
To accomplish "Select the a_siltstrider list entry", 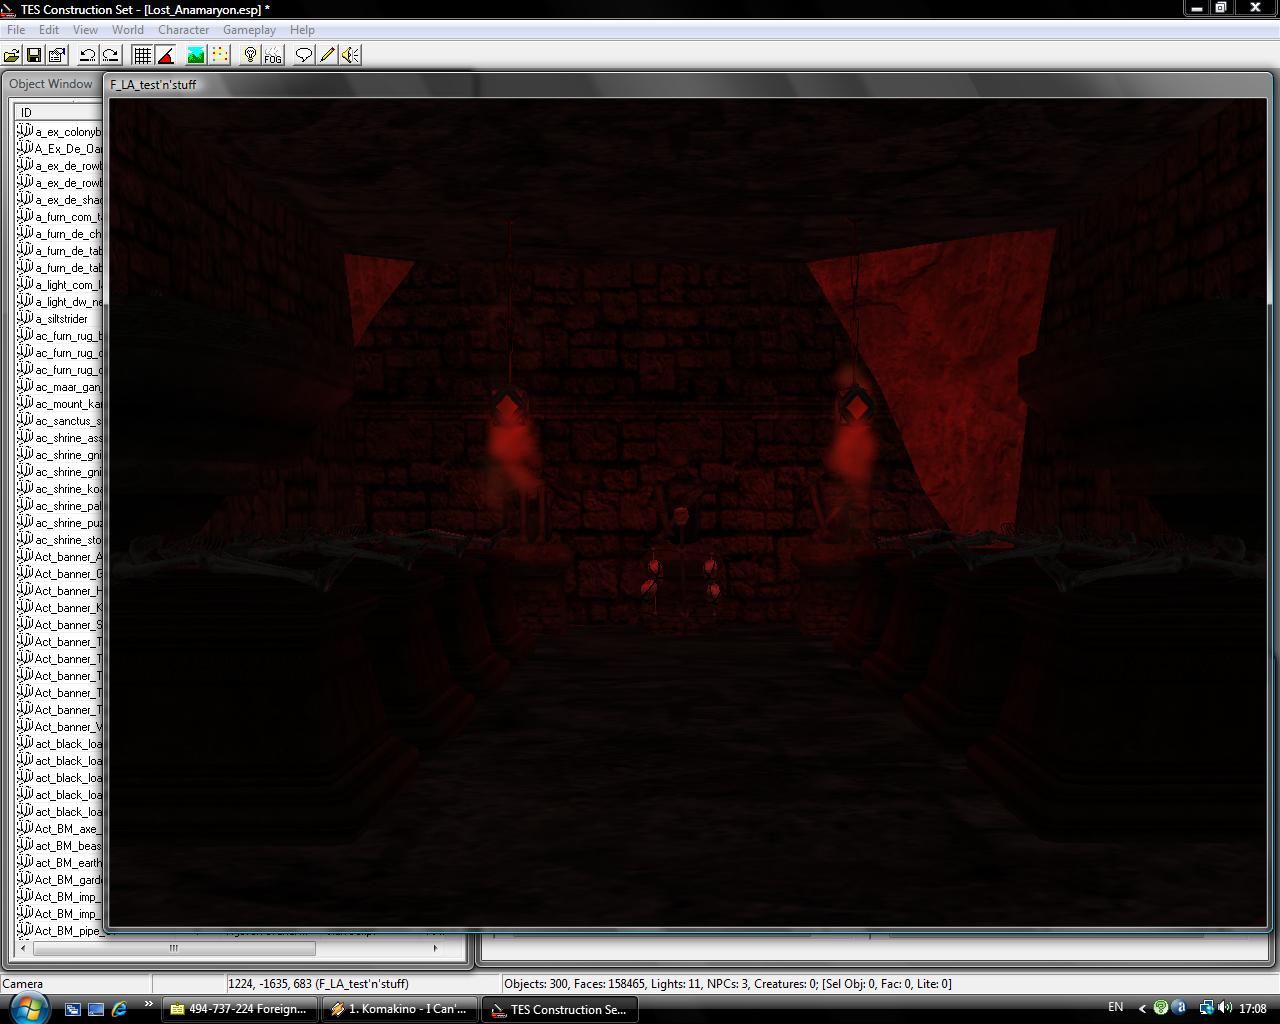I will [x=53, y=319].
